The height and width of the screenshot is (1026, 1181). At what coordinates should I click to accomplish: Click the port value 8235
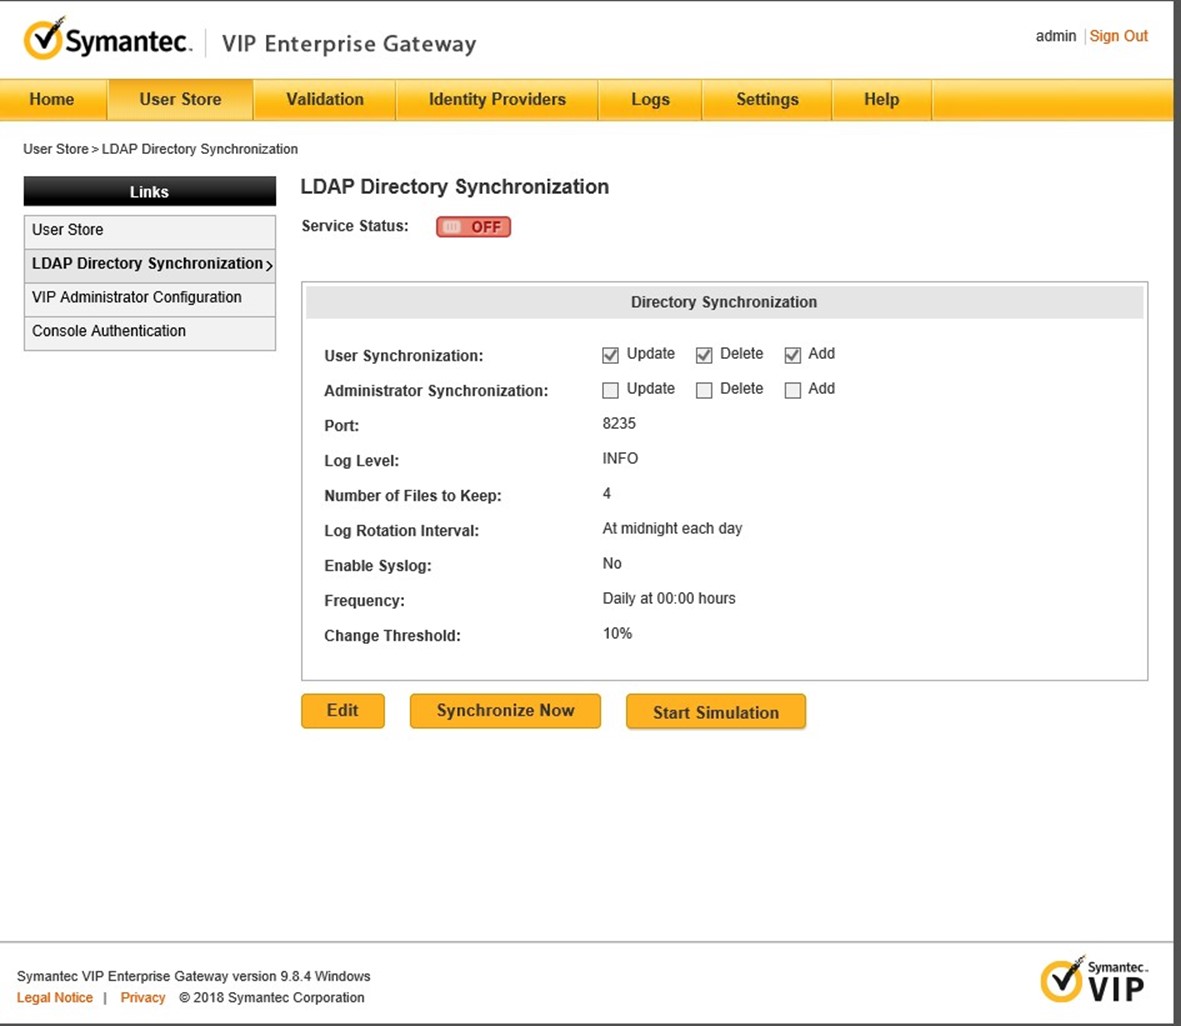619,423
